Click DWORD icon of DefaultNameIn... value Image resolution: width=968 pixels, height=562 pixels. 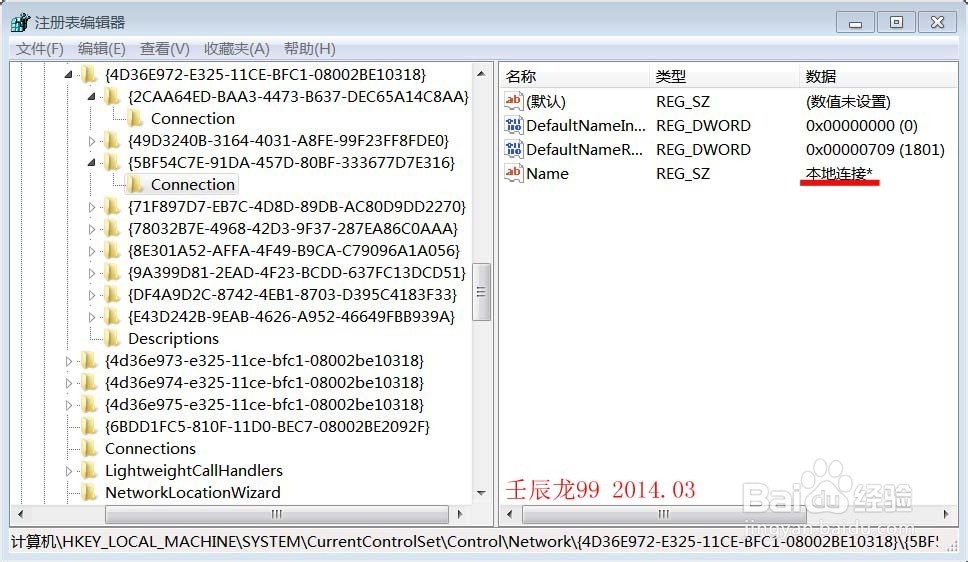(x=513, y=125)
